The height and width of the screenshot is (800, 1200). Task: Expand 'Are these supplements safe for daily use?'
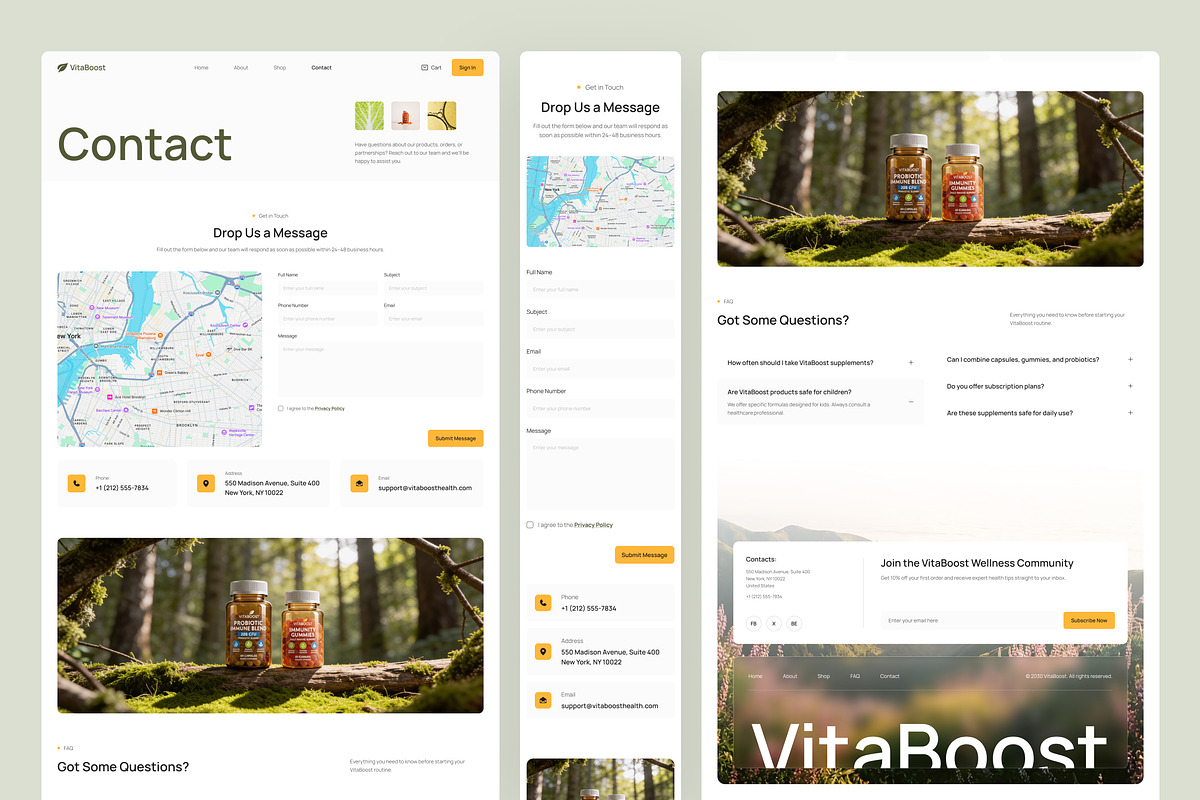tap(1130, 413)
